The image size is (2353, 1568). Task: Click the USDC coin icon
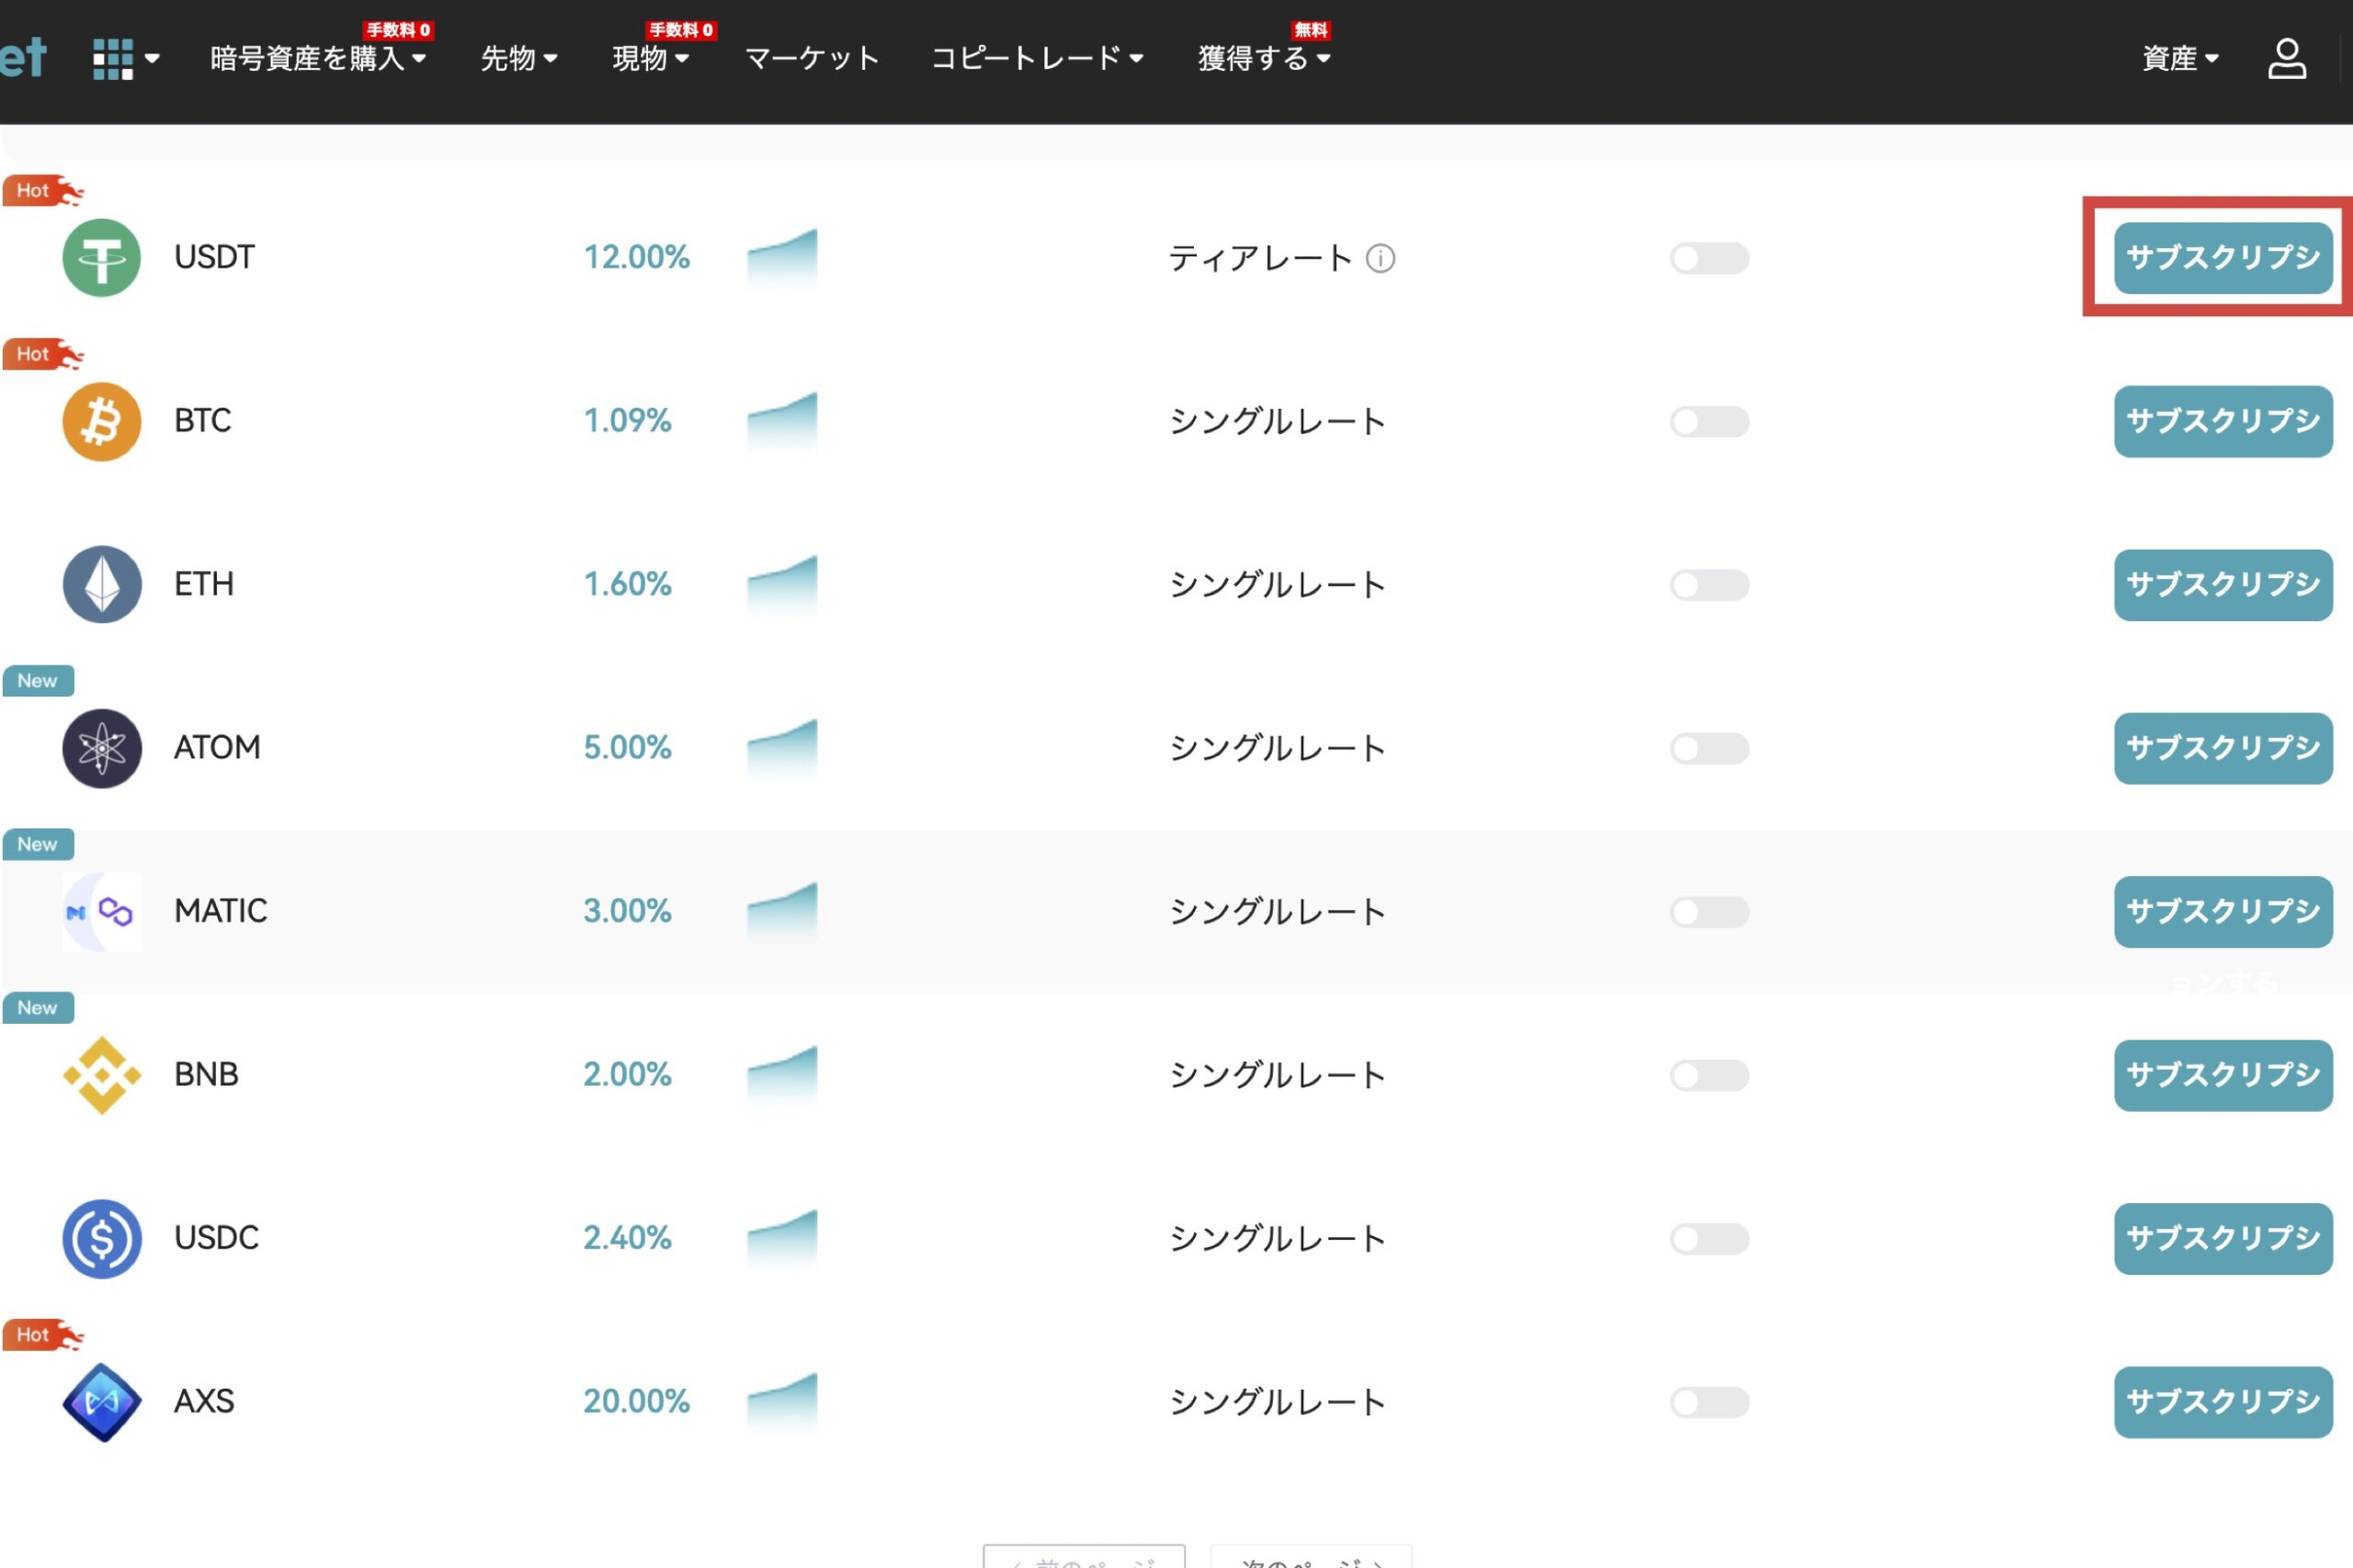[x=101, y=1238]
